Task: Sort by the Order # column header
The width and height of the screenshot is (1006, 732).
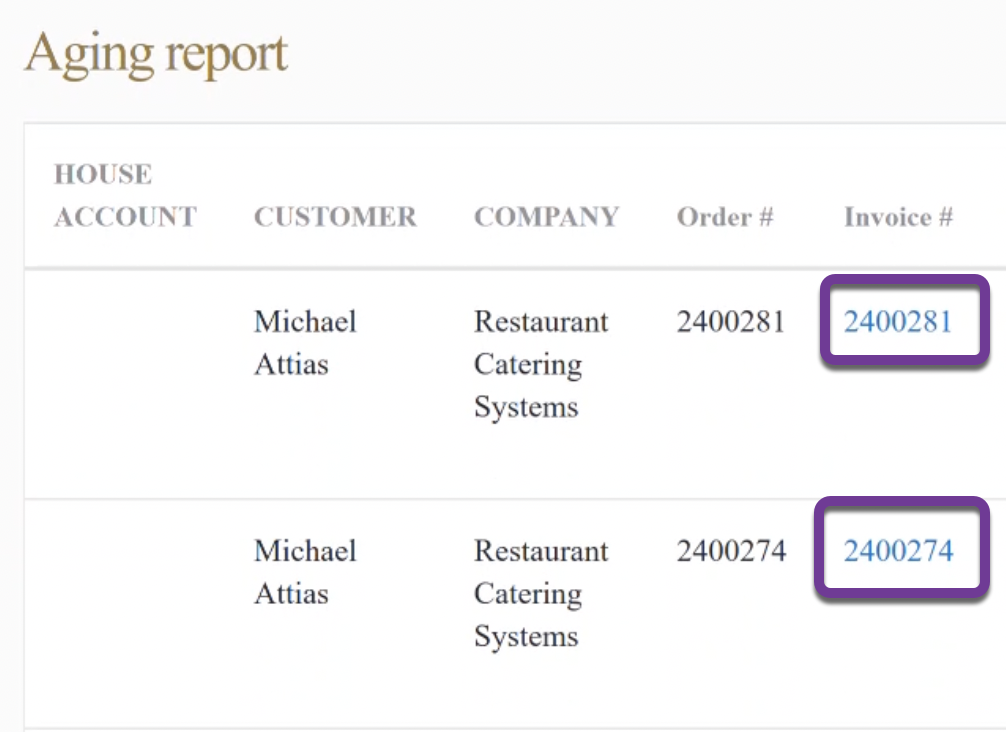Action: pyautogui.click(x=725, y=217)
